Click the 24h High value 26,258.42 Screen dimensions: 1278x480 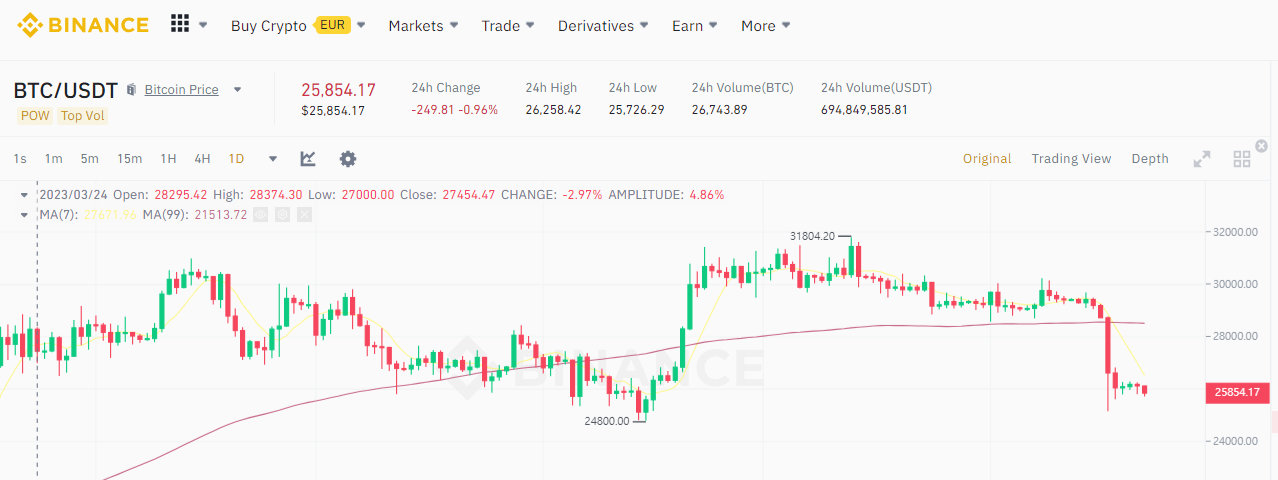coord(553,109)
